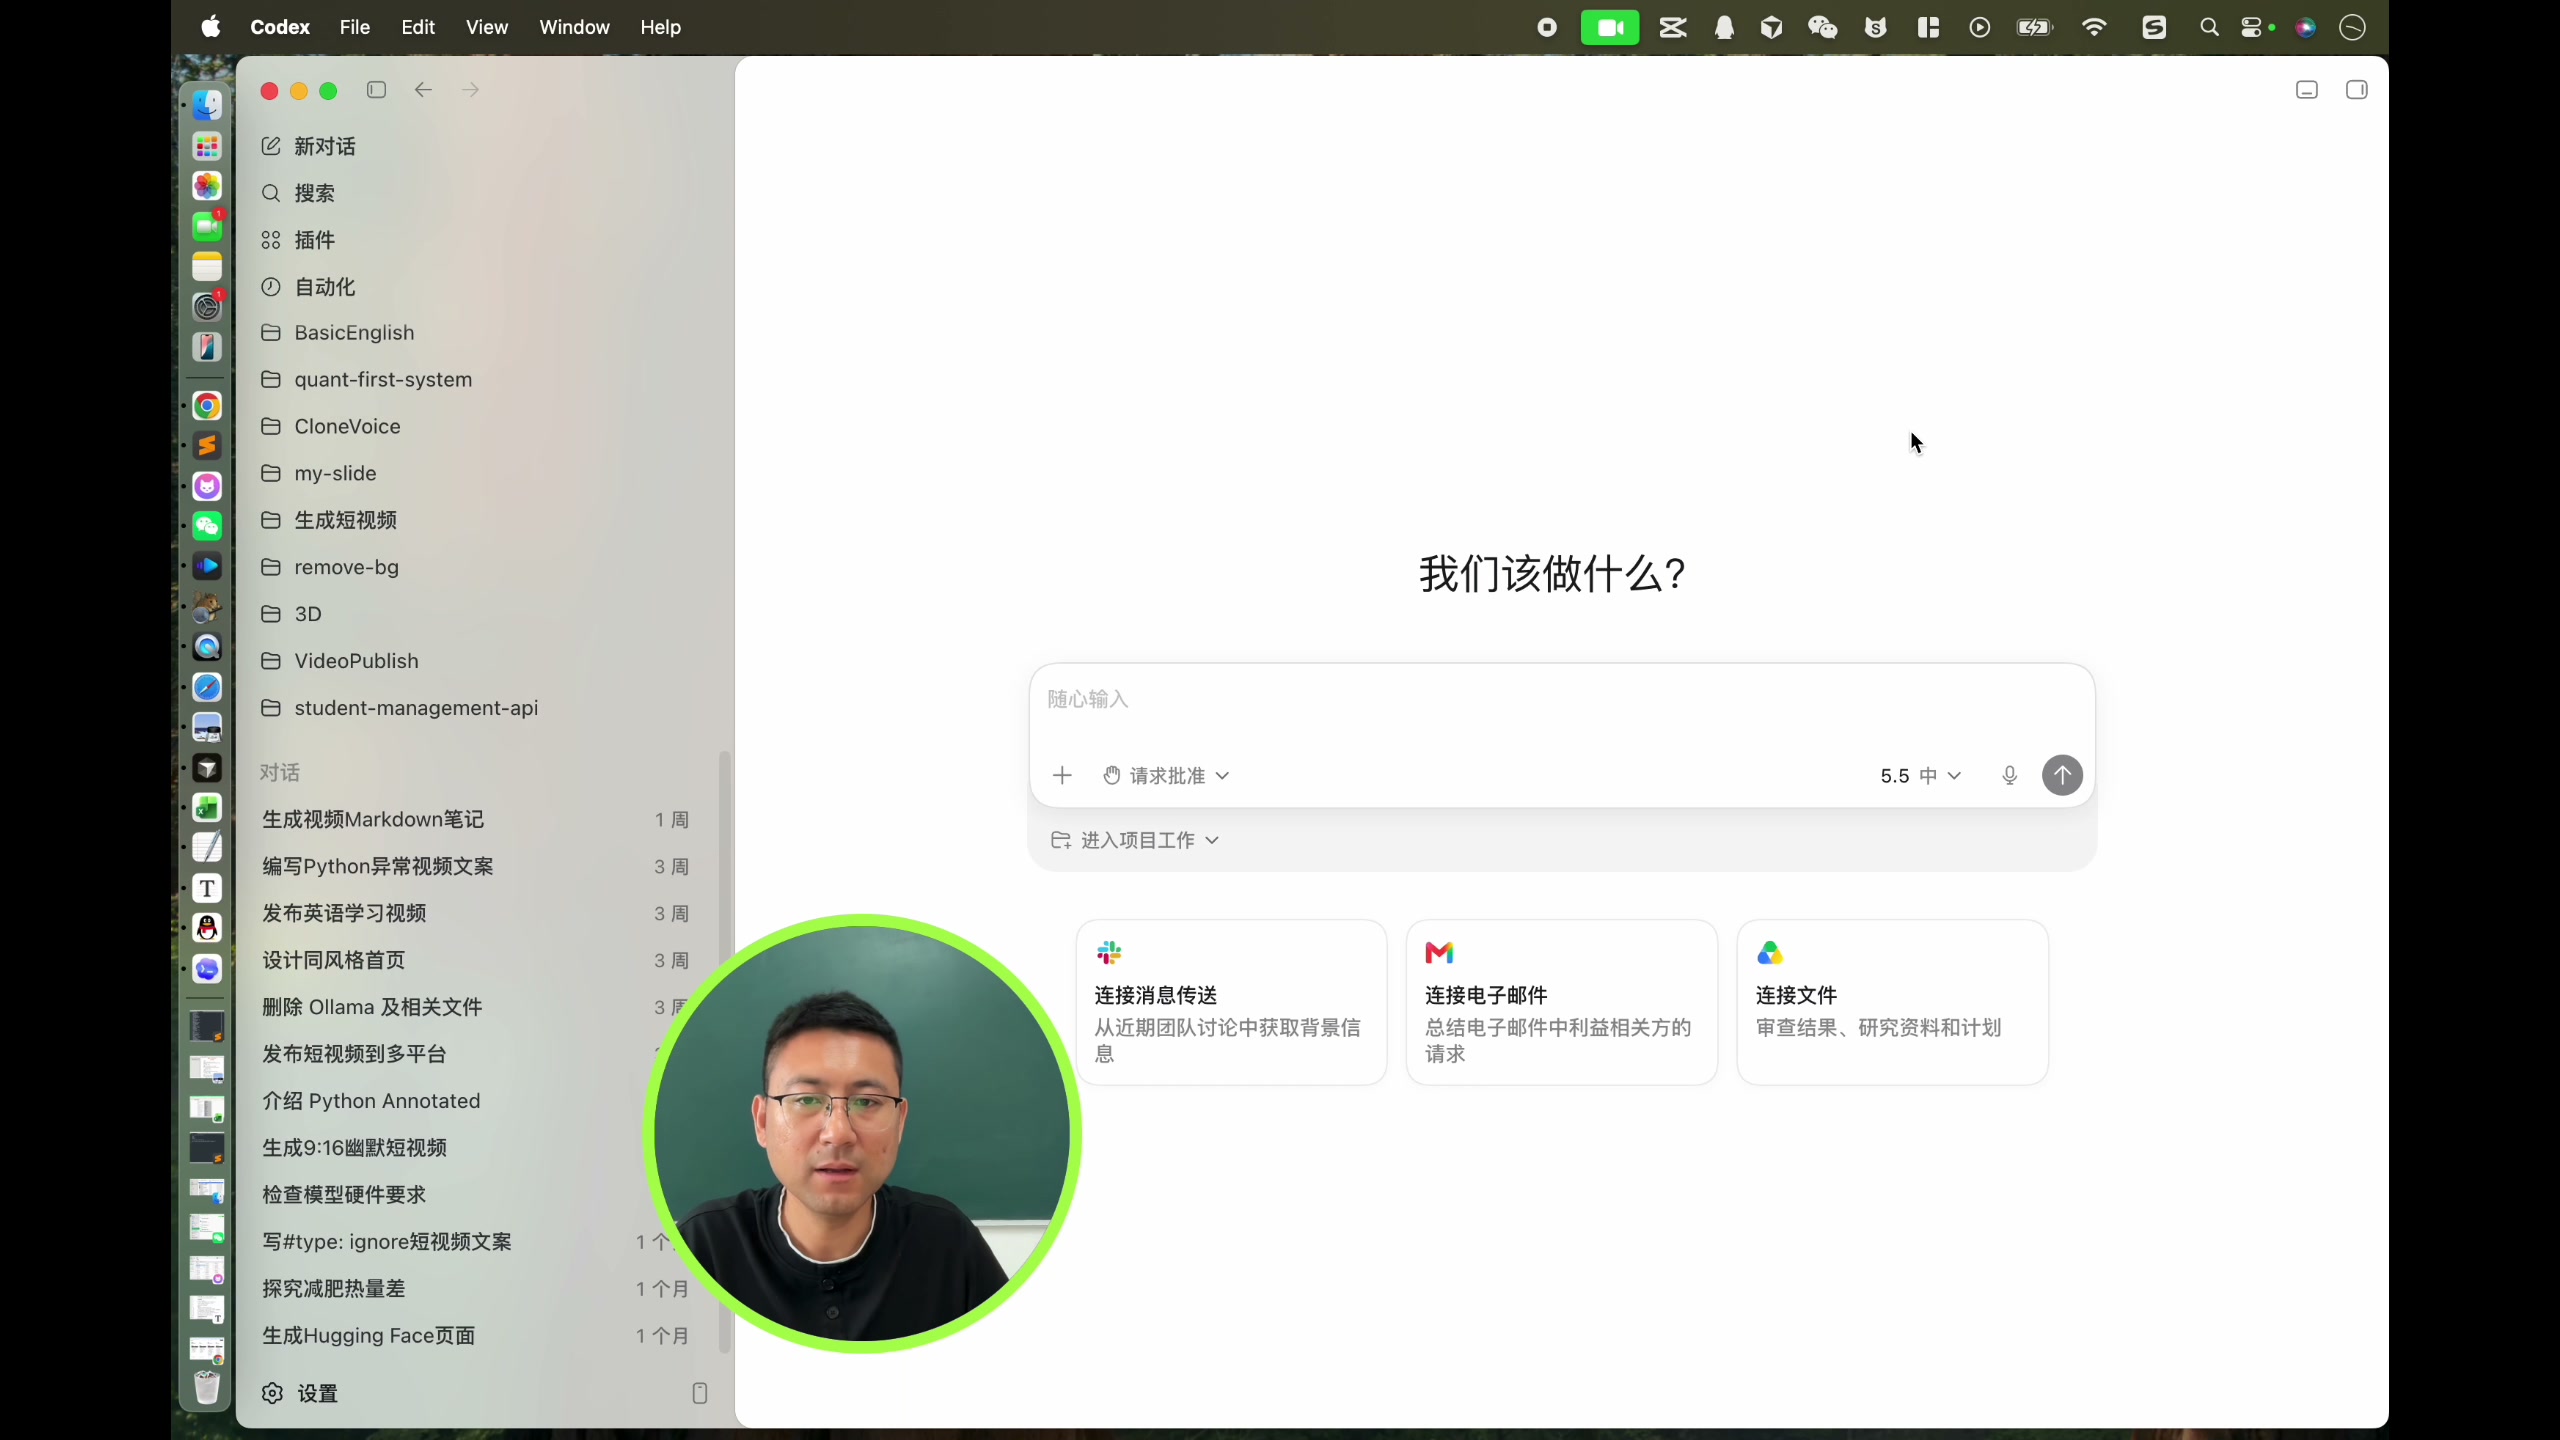This screenshot has height=1440, width=2560.
Task: Open Chrome from the Dock
Action: coord(207,406)
